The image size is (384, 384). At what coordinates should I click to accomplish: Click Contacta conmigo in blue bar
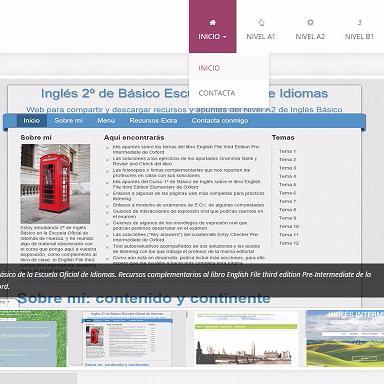click(x=220, y=121)
